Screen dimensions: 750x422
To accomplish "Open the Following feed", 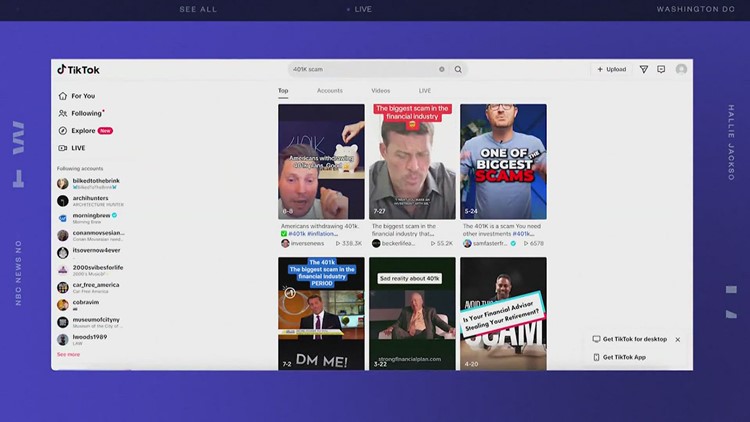I will pyautogui.click(x=81, y=113).
